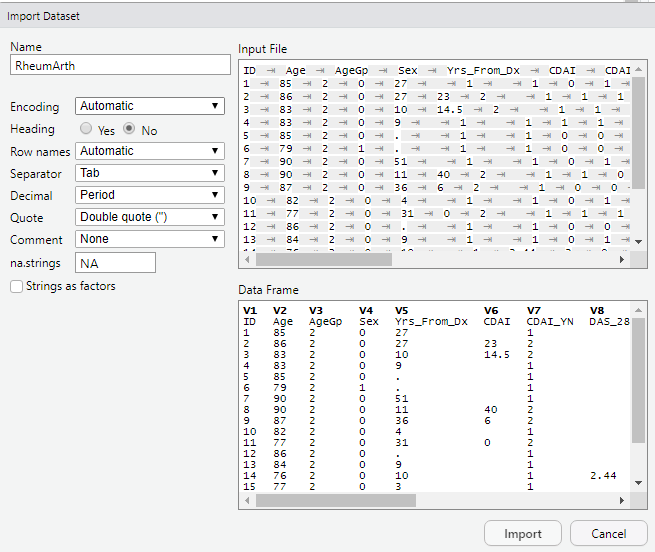Expand the Comment dropdown showing None
The image size is (655, 552).
150,239
